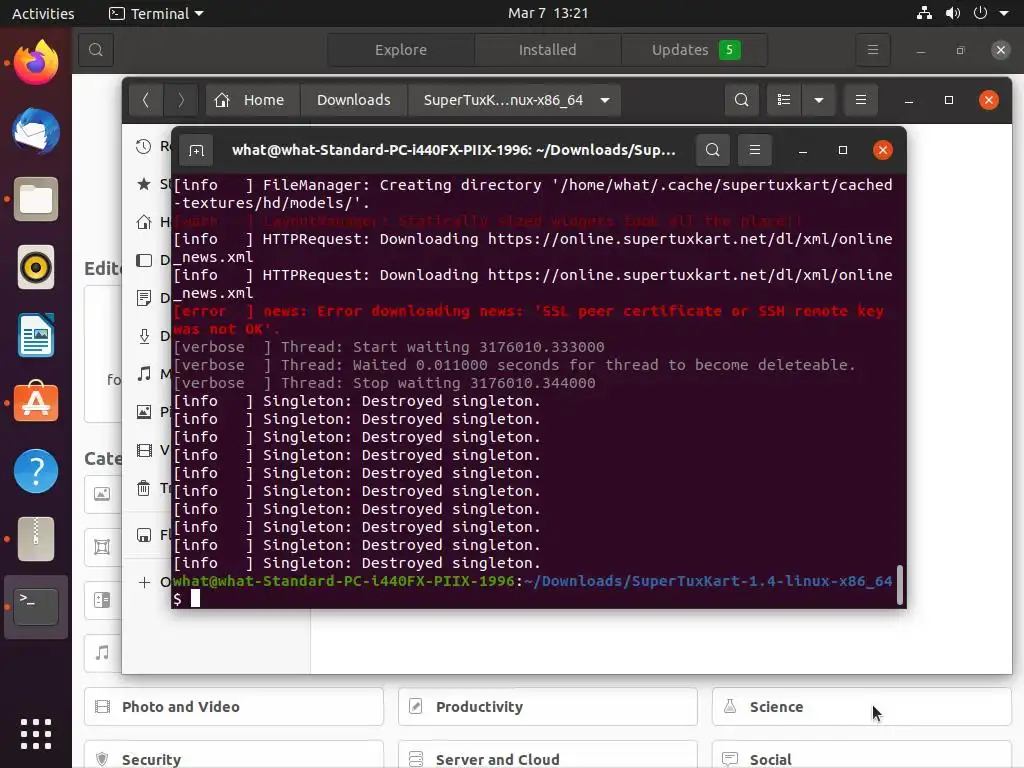1024x768 pixels.
Task: Open the music note category tile in Software
Action: [x=103, y=652]
